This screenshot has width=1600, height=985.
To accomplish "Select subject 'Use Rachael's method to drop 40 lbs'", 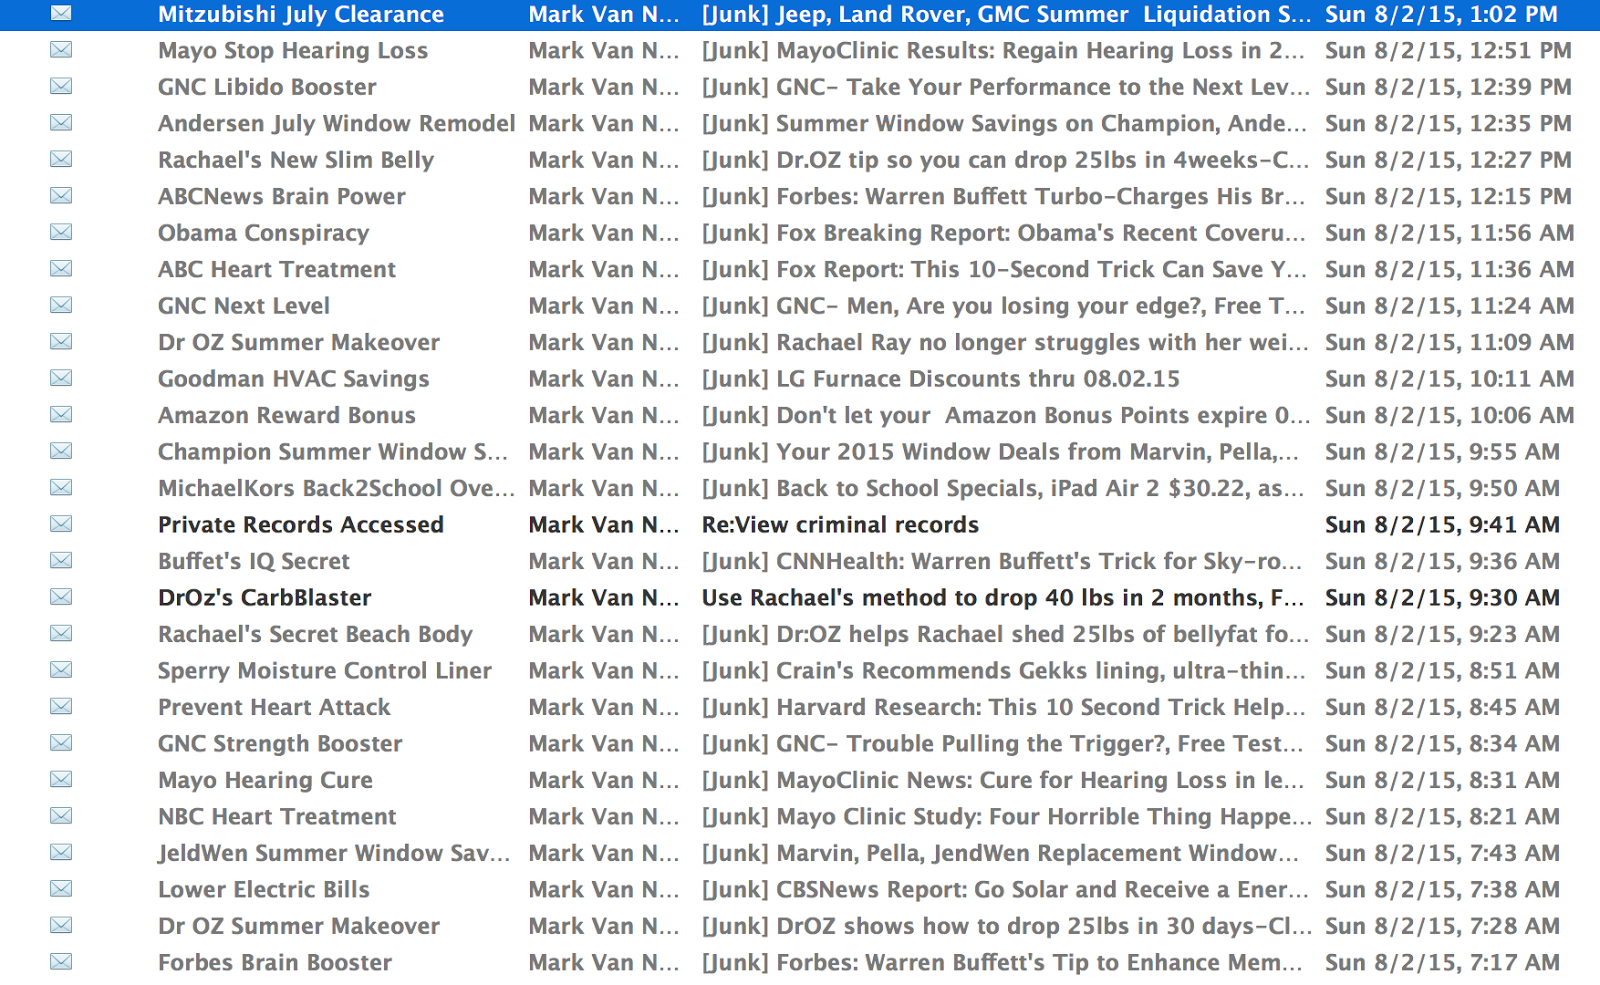I will click(982, 598).
